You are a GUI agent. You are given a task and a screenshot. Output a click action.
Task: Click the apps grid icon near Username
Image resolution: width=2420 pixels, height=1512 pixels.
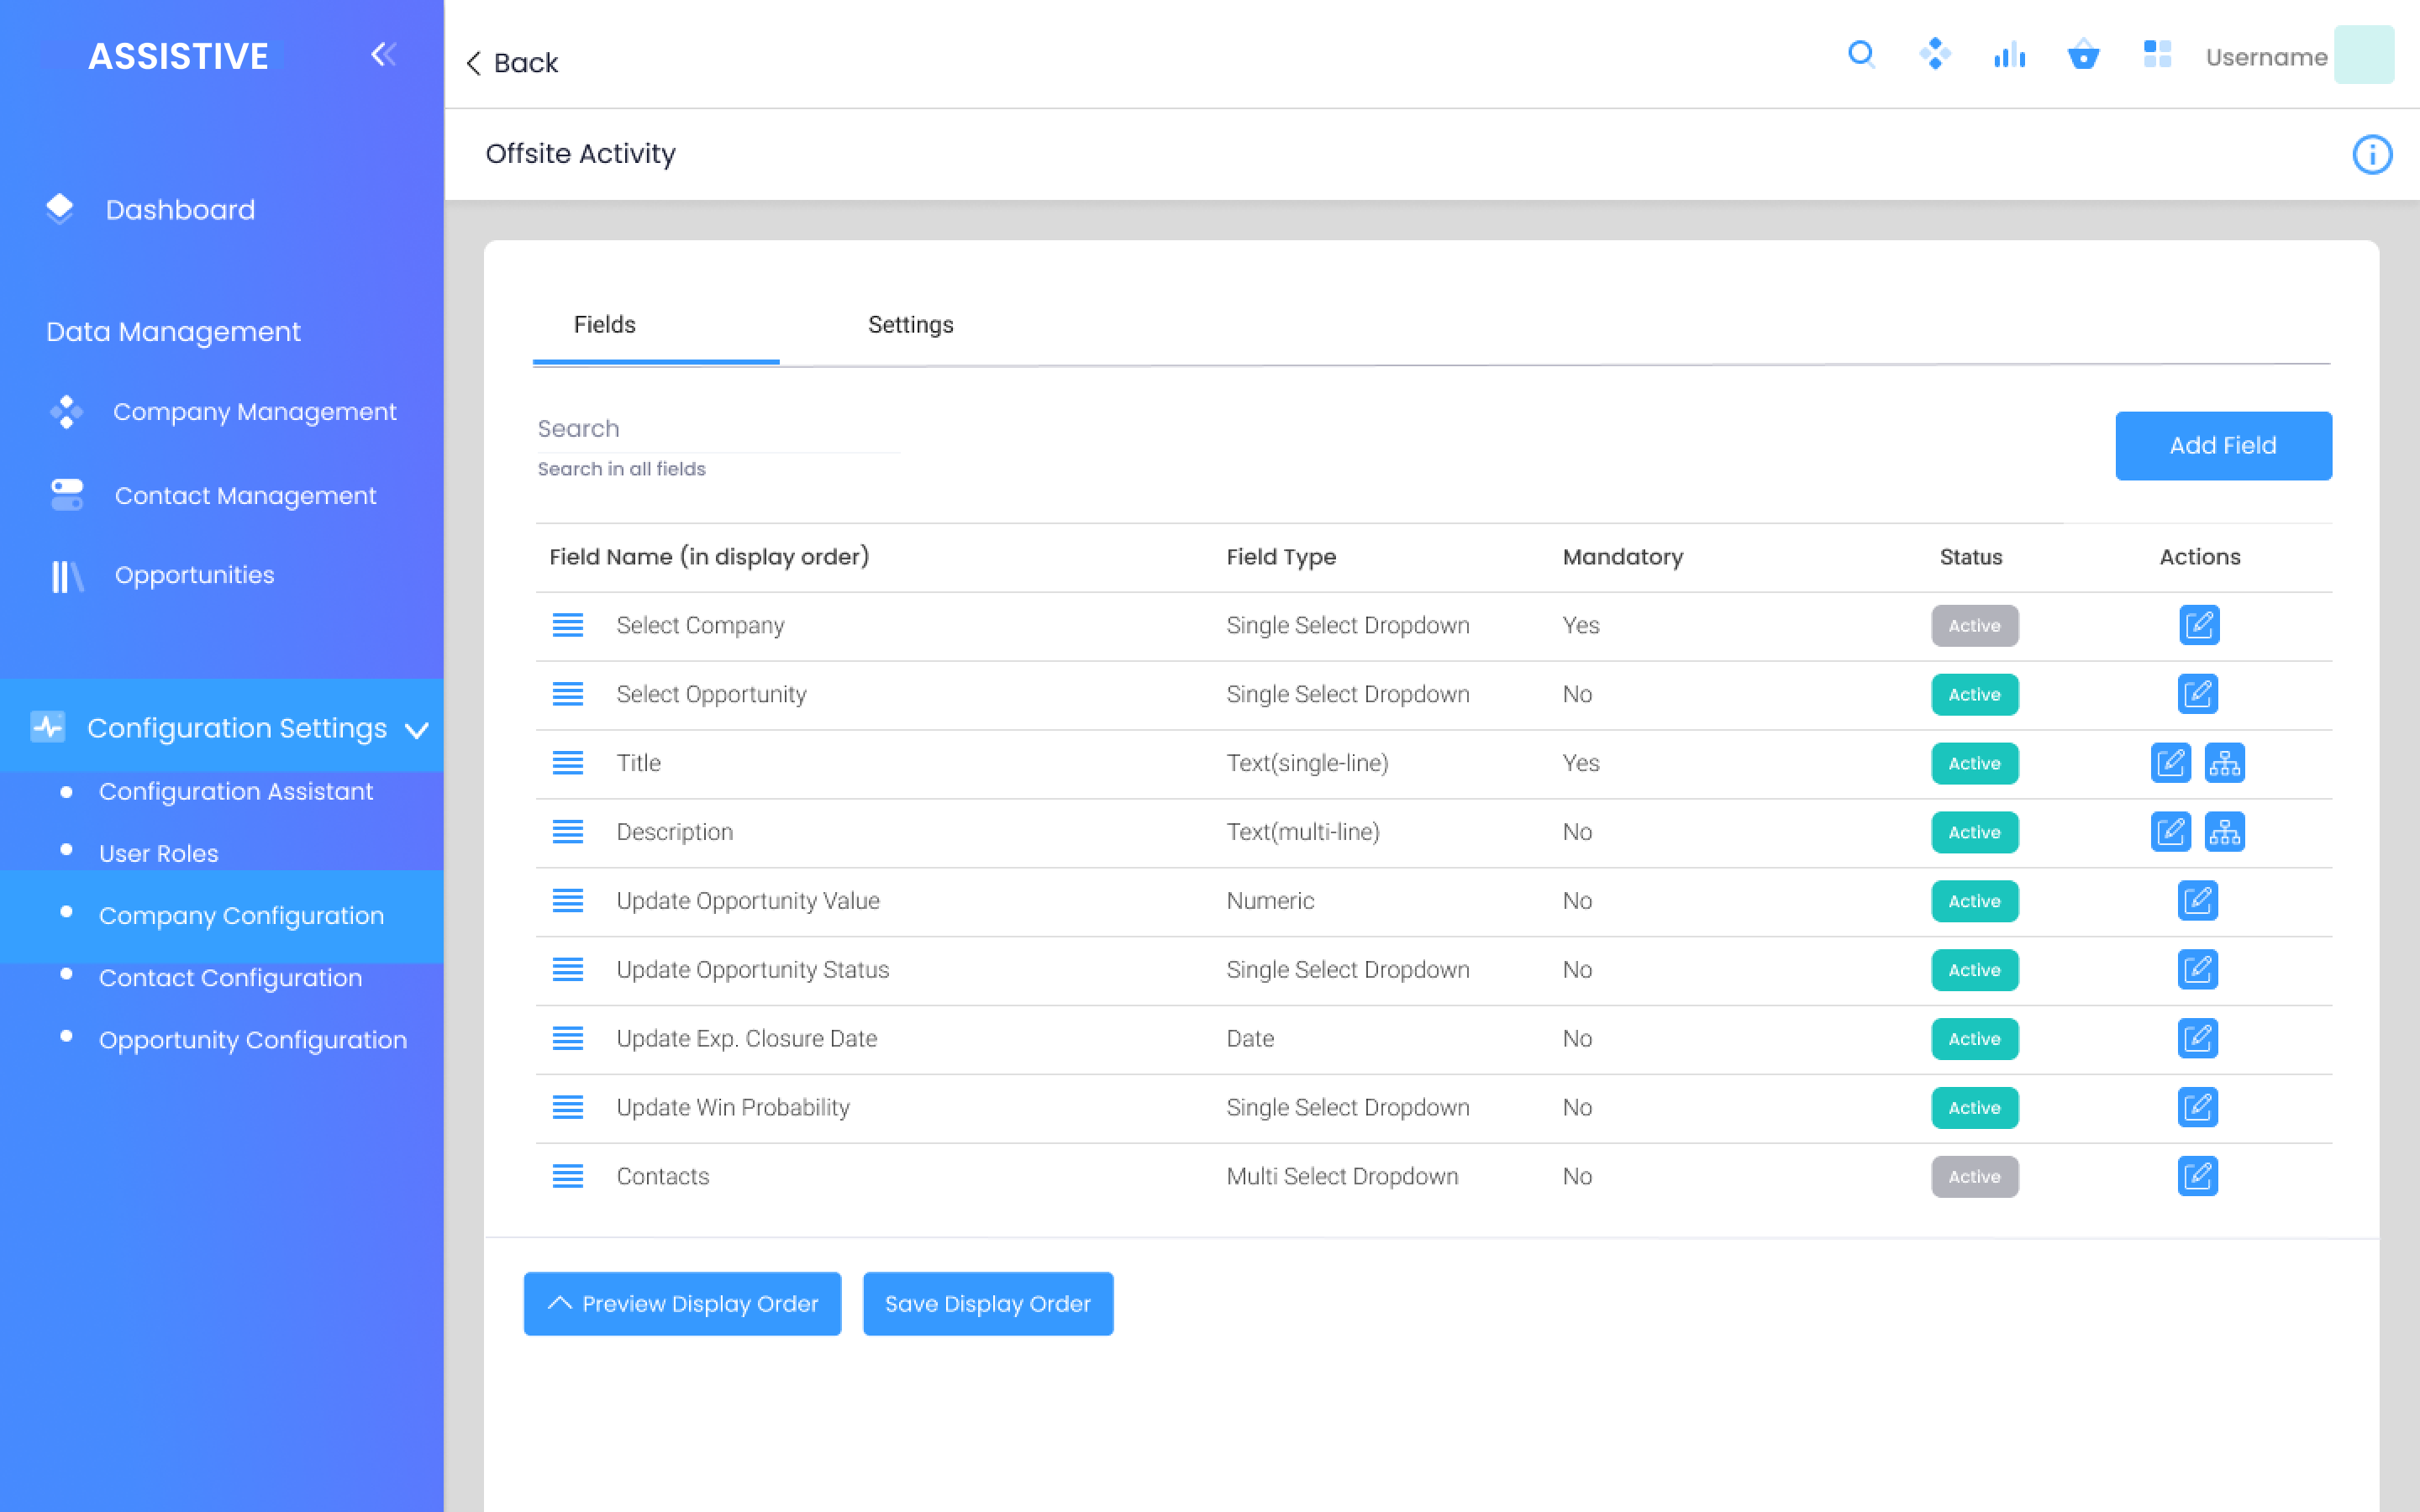2157,56
